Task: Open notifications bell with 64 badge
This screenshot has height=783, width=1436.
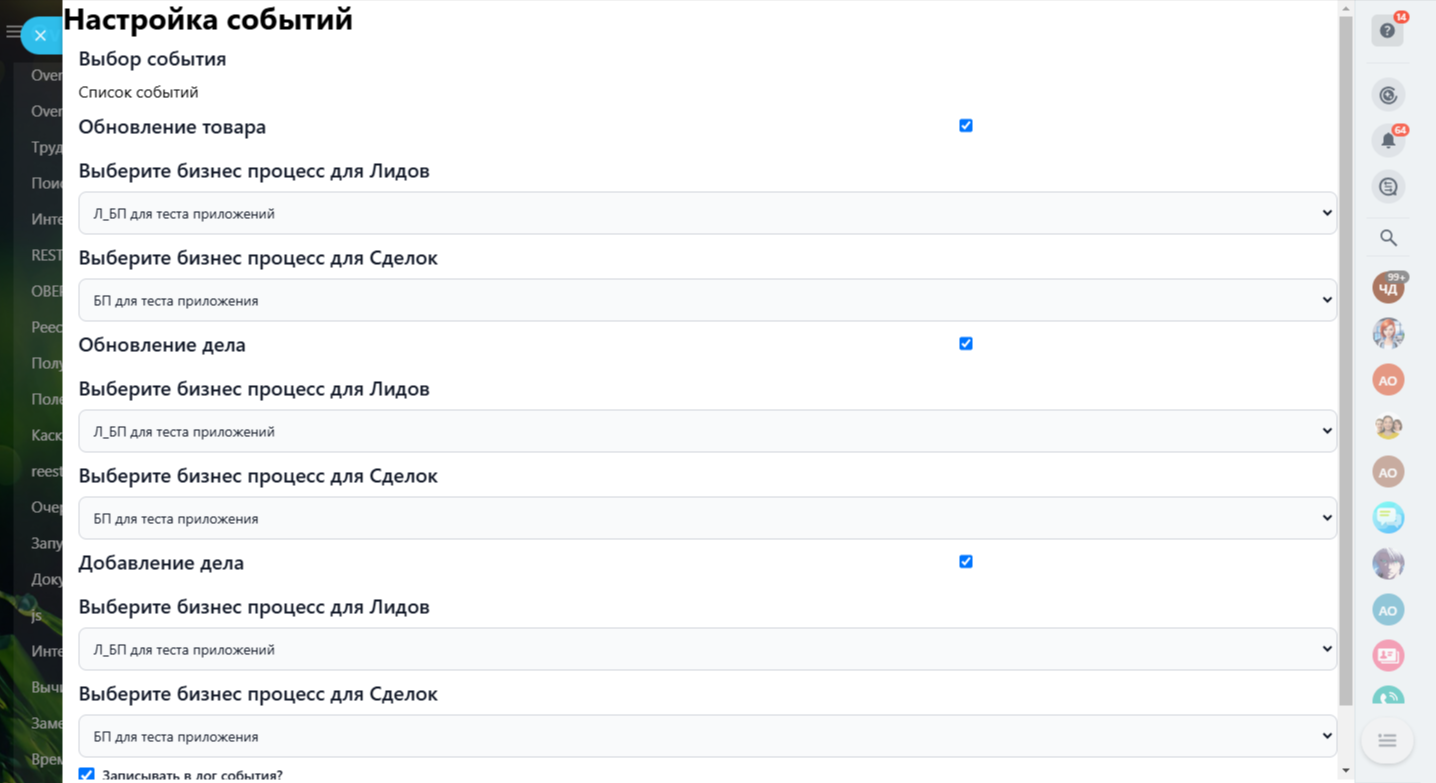Action: (1388, 141)
